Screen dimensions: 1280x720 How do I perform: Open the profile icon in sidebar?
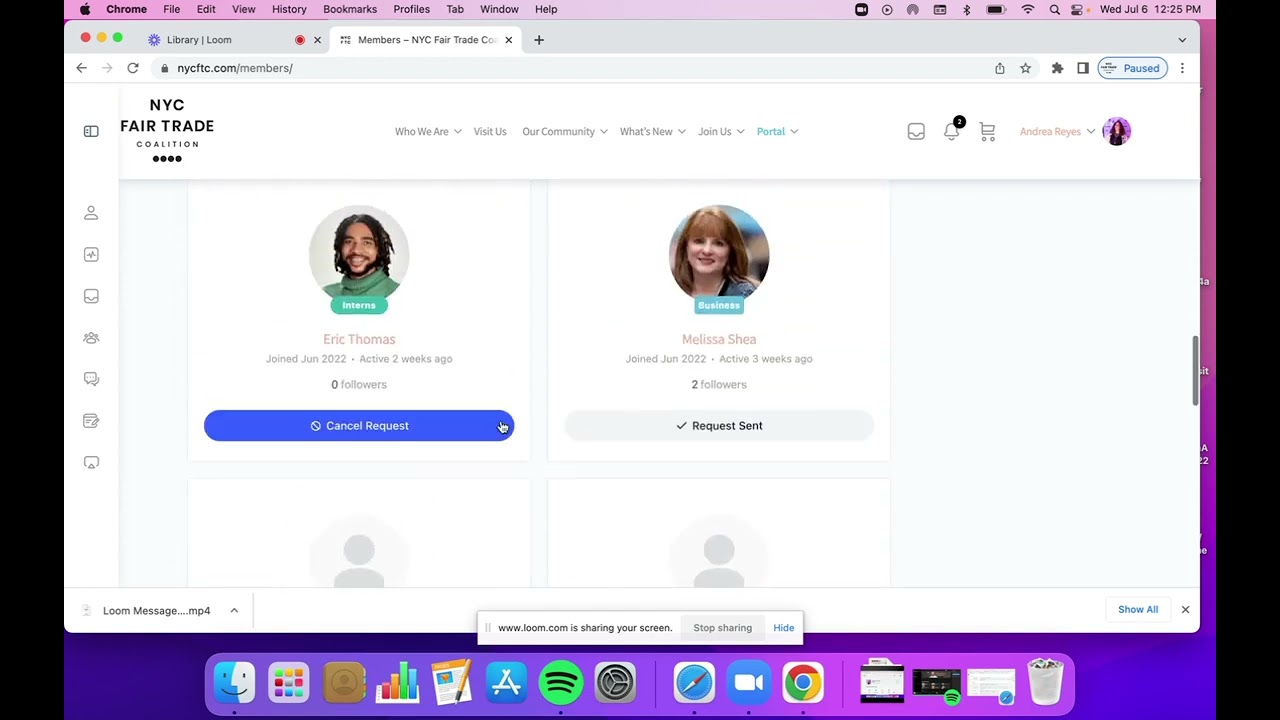(x=91, y=213)
